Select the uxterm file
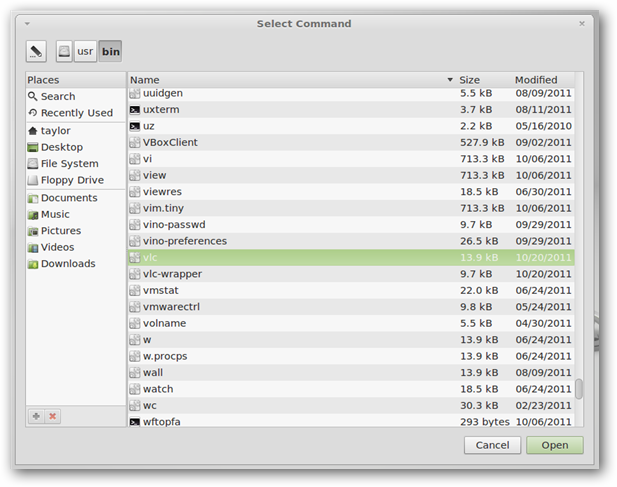 [351, 110]
